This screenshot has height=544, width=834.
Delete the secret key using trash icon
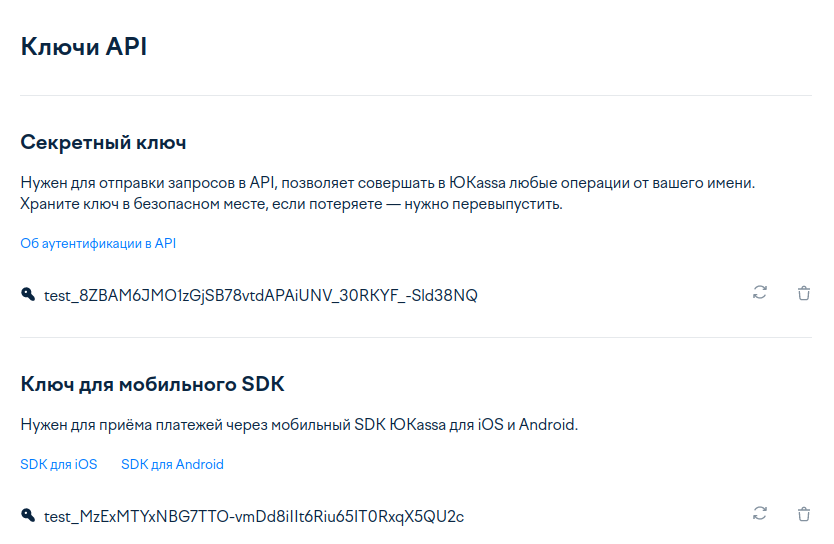coord(804,292)
